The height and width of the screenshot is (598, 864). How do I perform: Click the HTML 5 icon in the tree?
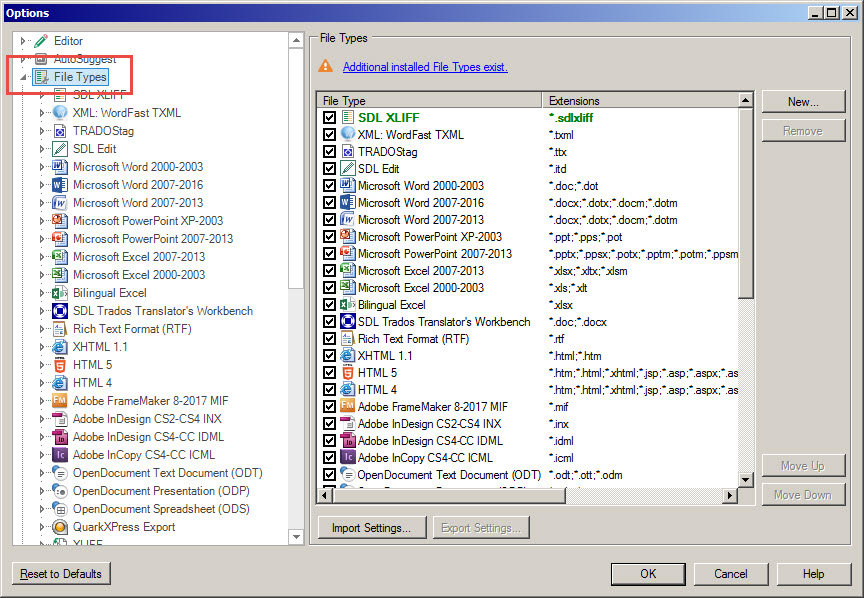coord(60,365)
